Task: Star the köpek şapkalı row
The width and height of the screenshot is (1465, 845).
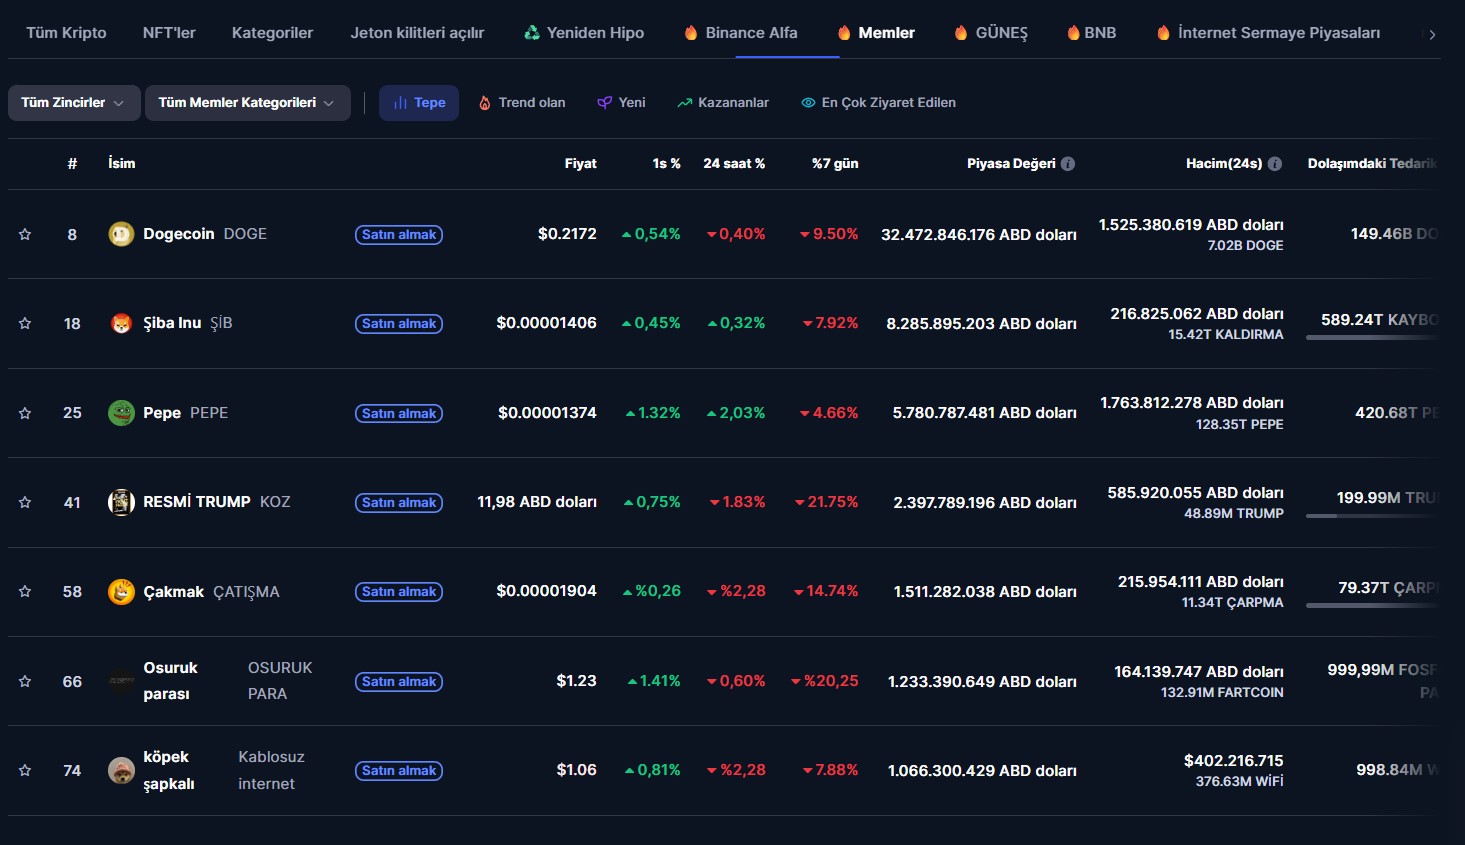Action: pos(25,770)
